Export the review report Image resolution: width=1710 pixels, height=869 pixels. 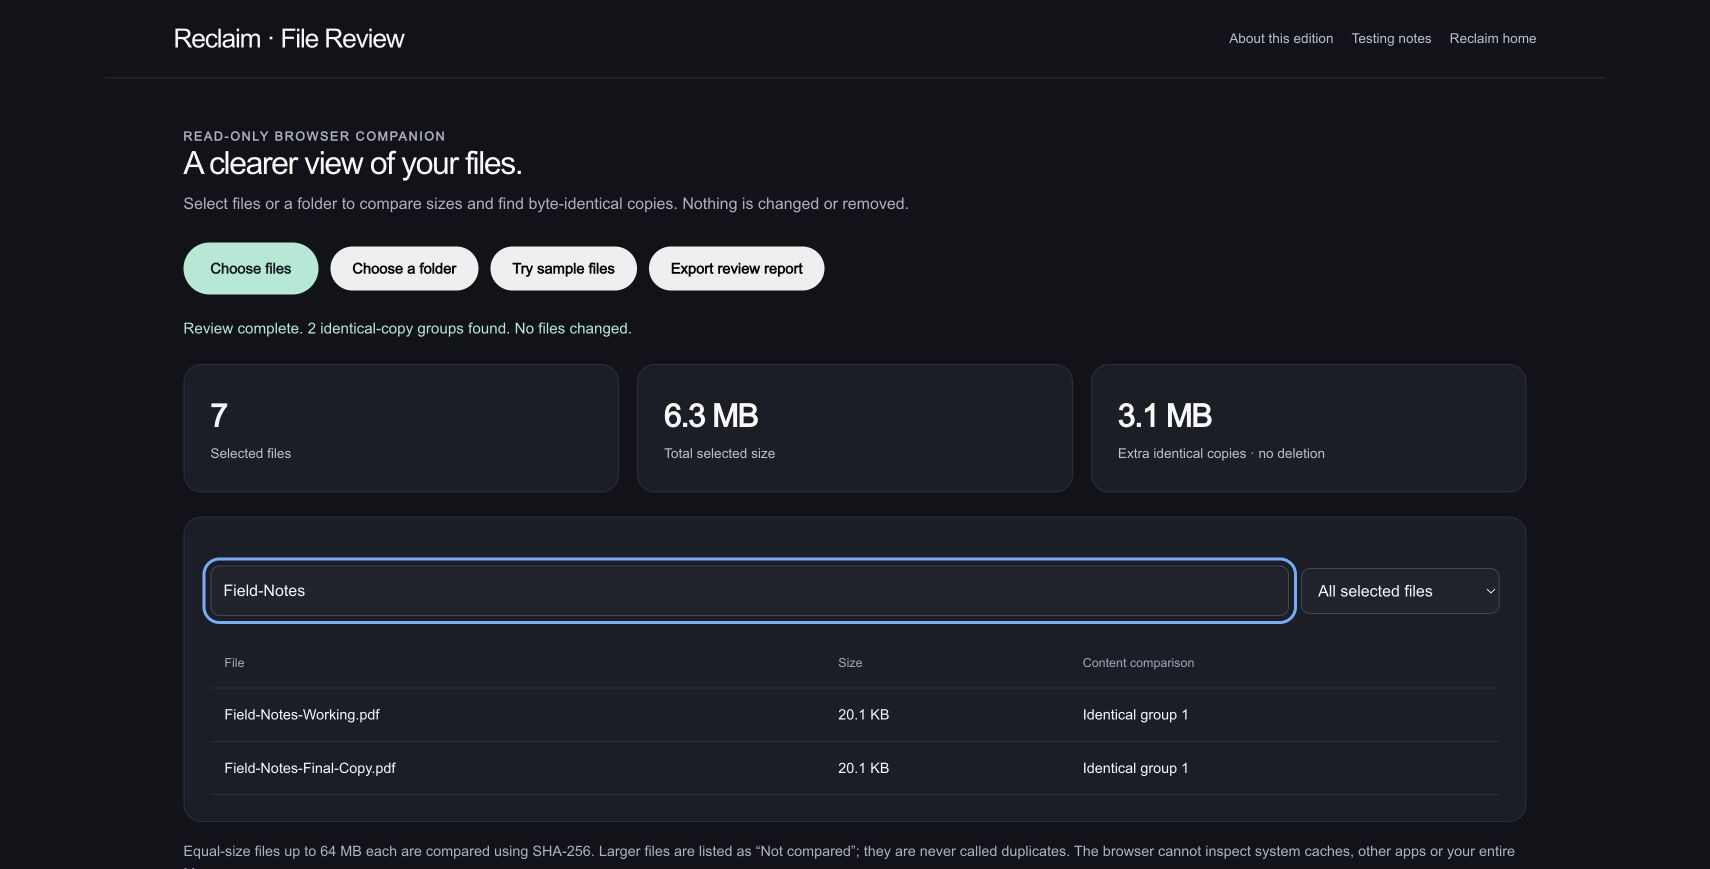pos(736,268)
